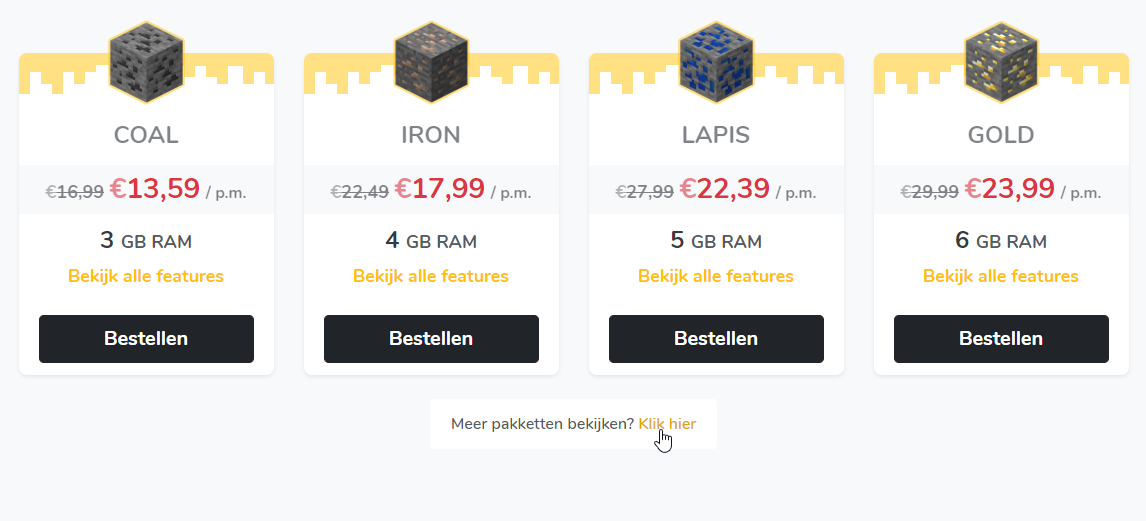Click the €23,99 discounted Gold price
Screen dimensions: 1146x521
tap(1010, 189)
